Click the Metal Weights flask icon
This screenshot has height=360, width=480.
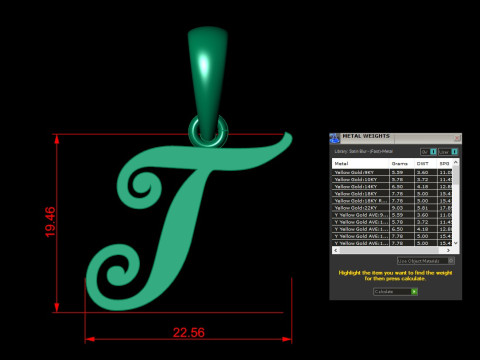(x=334, y=138)
